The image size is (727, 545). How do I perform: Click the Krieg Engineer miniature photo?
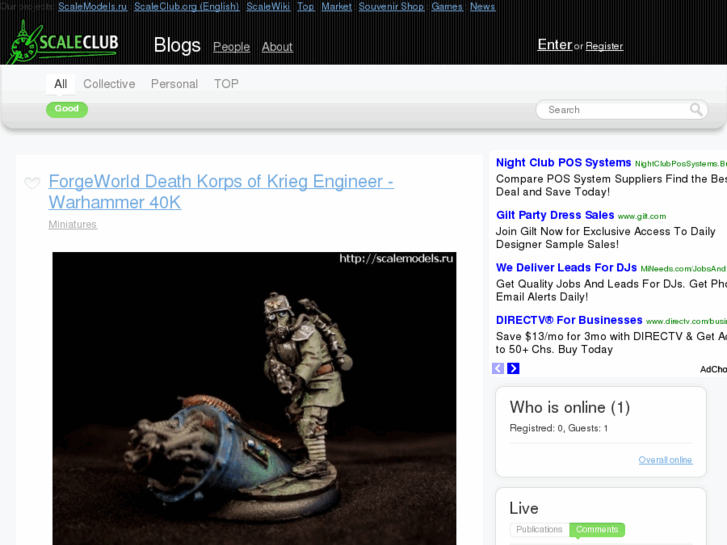[254, 398]
